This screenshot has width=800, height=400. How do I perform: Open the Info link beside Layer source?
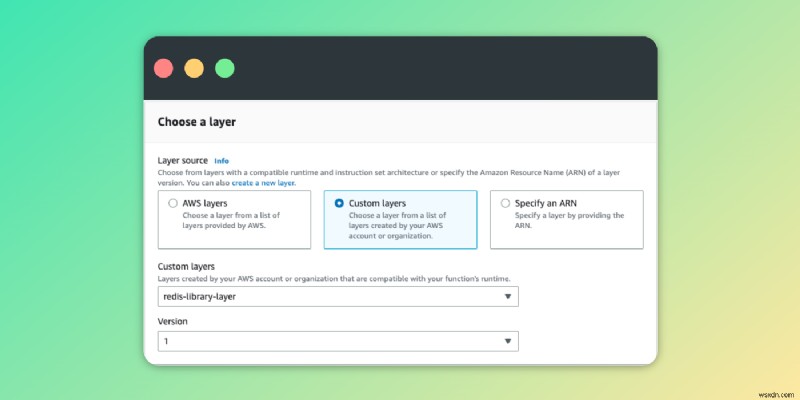221,161
